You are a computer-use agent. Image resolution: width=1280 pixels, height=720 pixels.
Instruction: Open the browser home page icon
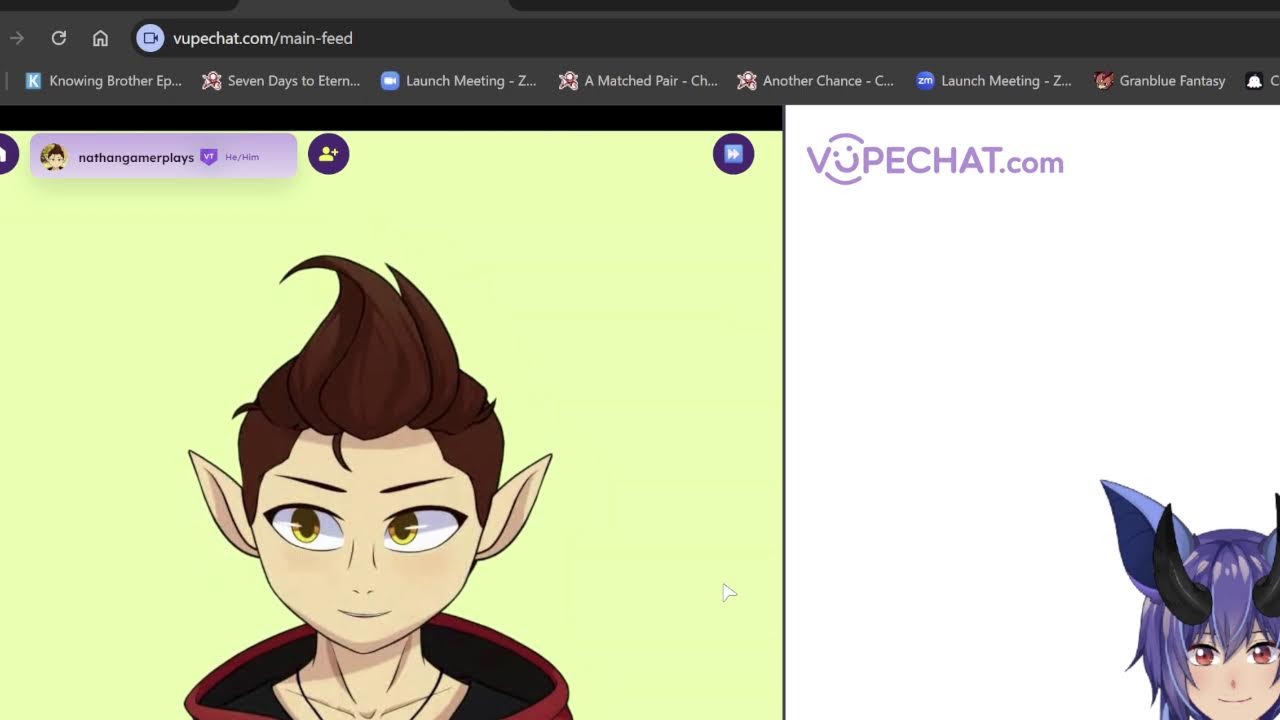100,38
